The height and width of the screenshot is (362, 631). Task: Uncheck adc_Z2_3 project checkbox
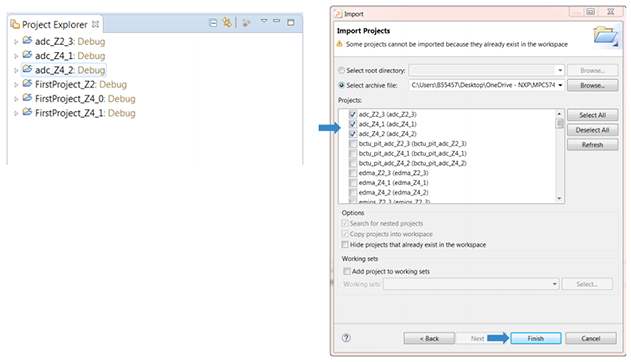point(353,114)
